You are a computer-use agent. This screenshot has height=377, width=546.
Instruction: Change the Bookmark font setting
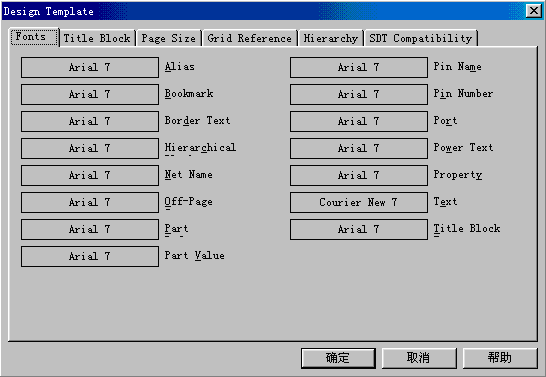point(90,94)
